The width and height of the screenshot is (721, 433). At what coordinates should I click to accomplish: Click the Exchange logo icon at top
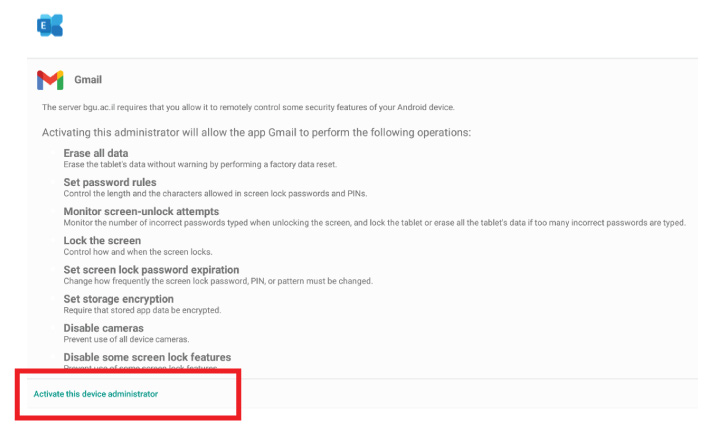click(x=50, y=25)
